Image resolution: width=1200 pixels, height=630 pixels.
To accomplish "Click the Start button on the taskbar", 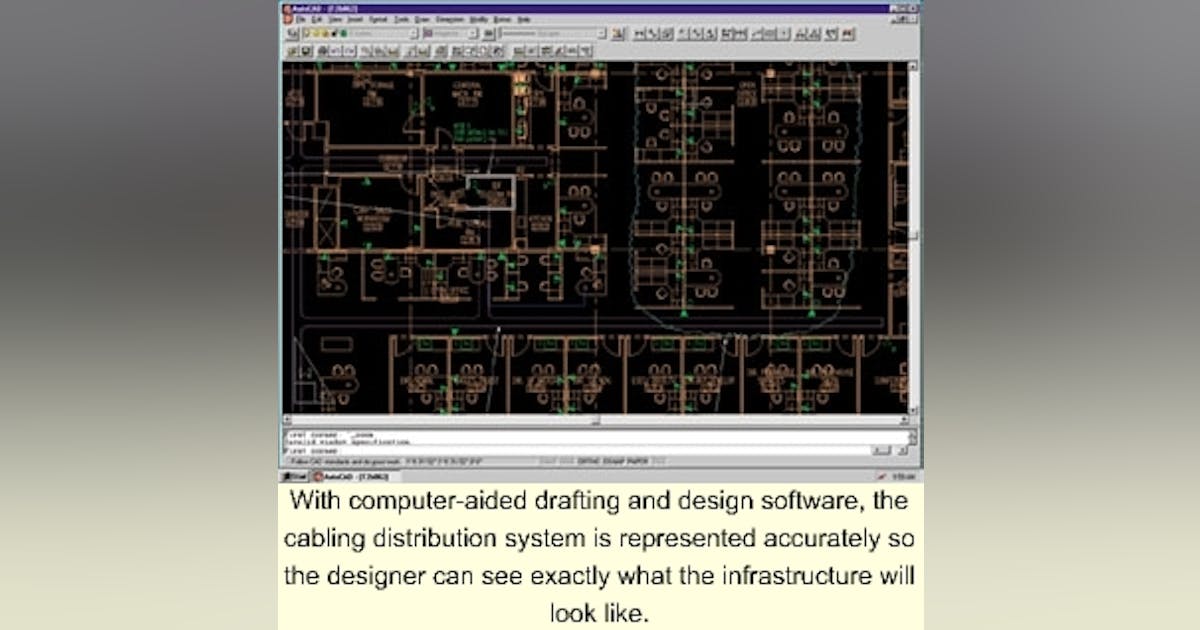I will click(x=295, y=474).
